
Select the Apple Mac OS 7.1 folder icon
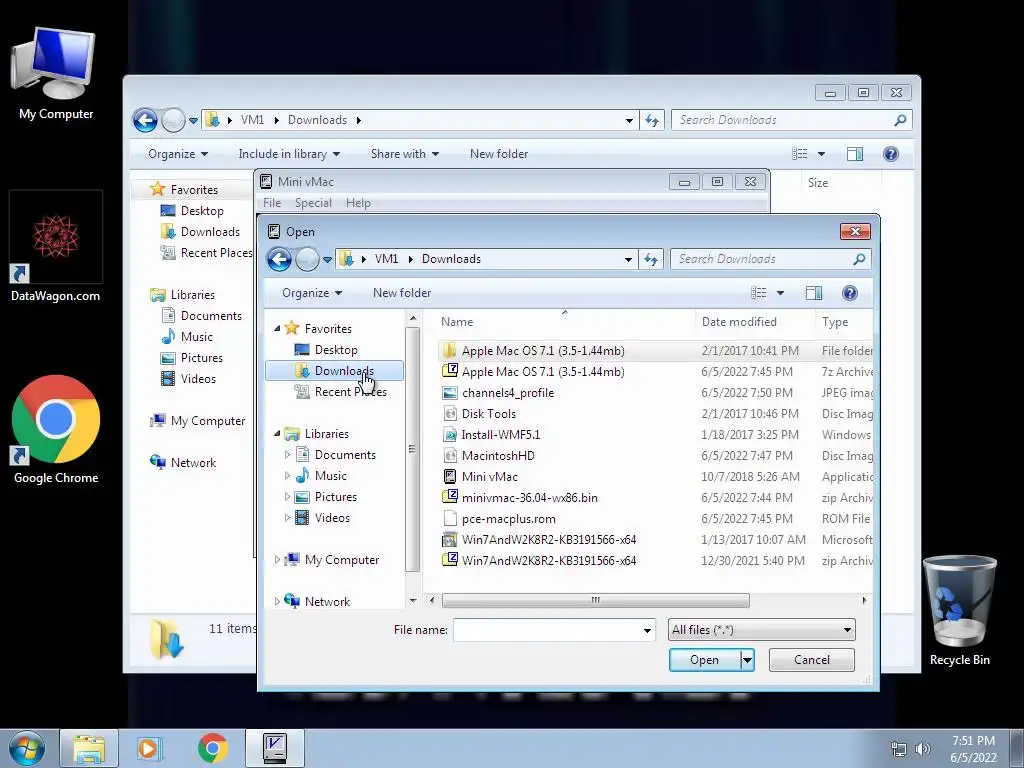(x=449, y=351)
